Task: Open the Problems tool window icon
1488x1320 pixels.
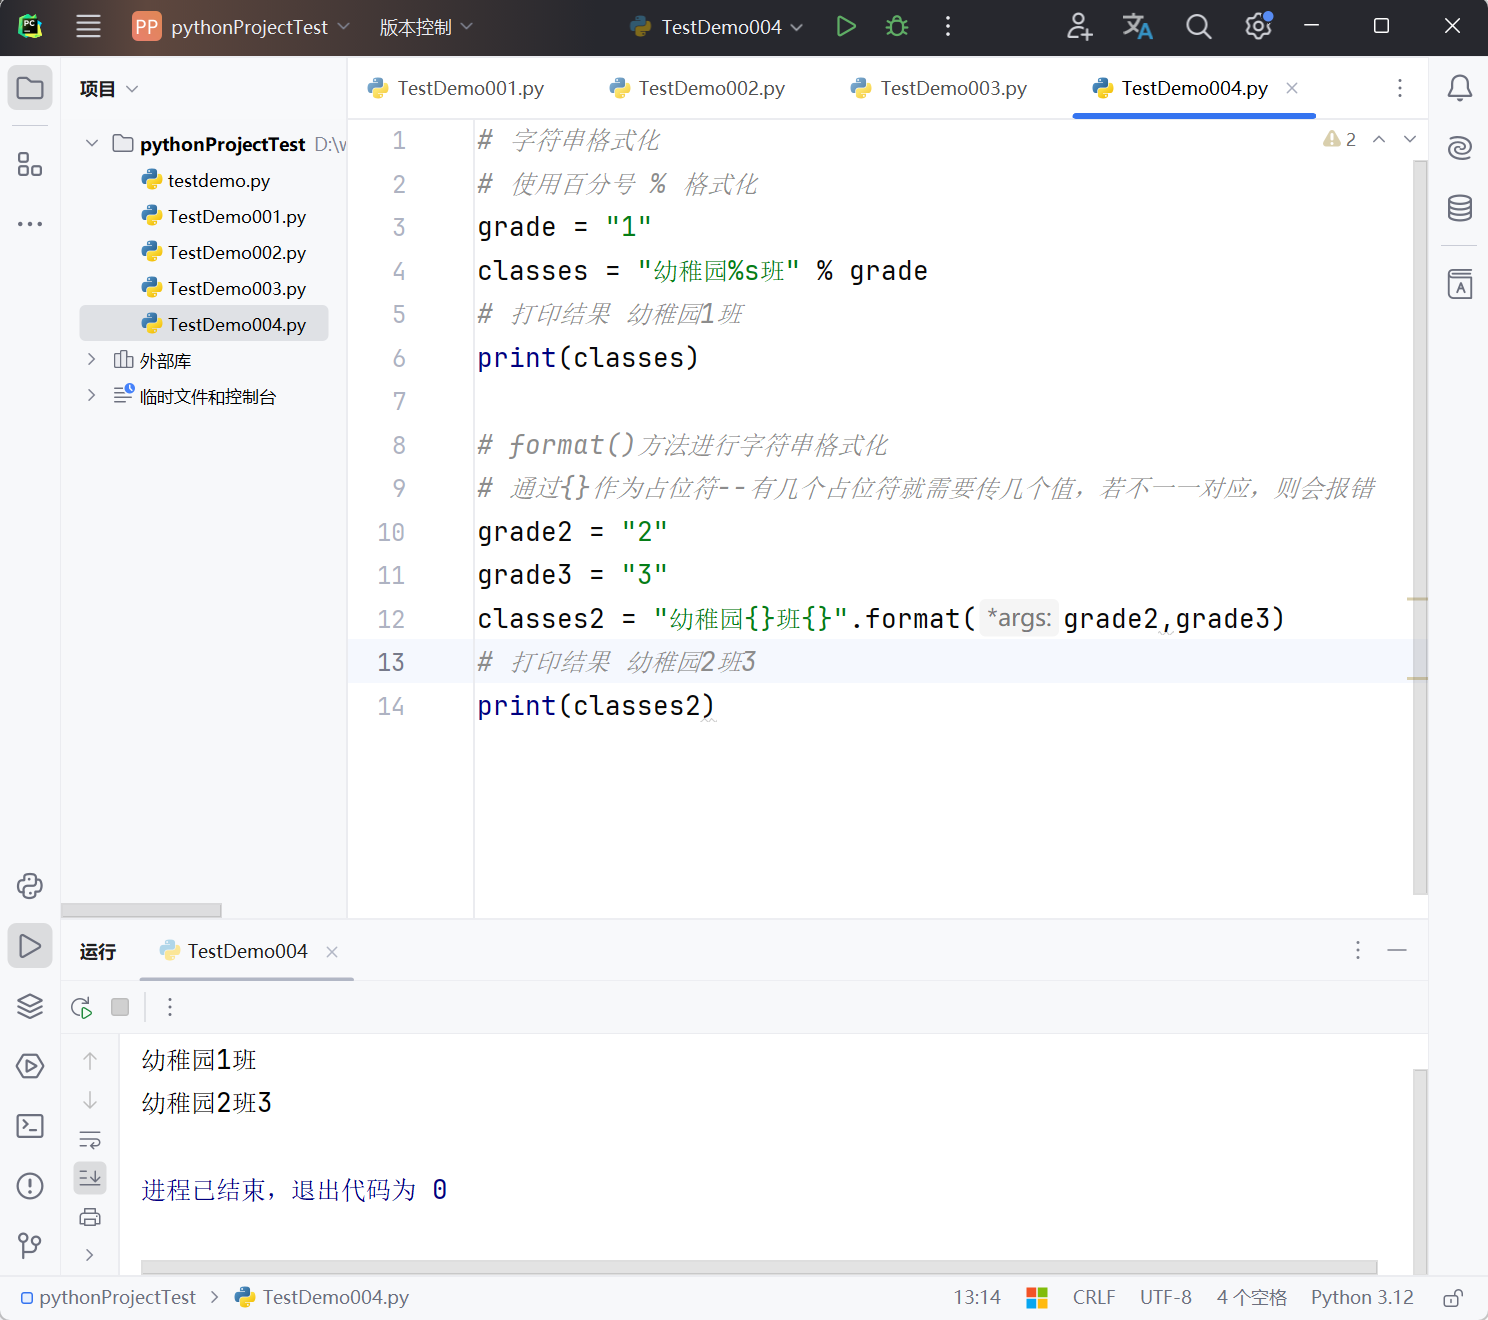Action: coord(30,1186)
